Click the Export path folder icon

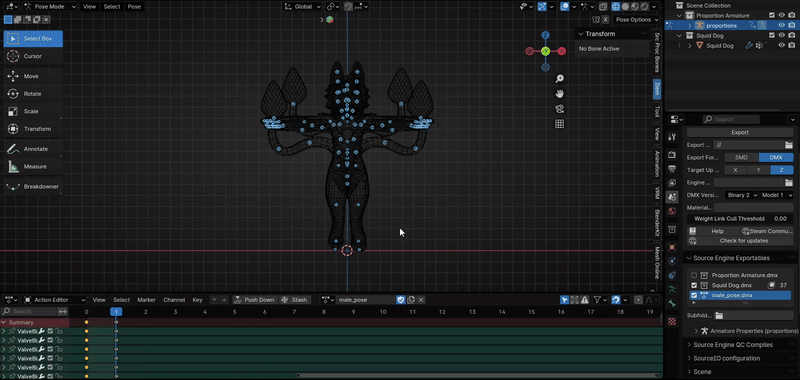coord(788,145)
